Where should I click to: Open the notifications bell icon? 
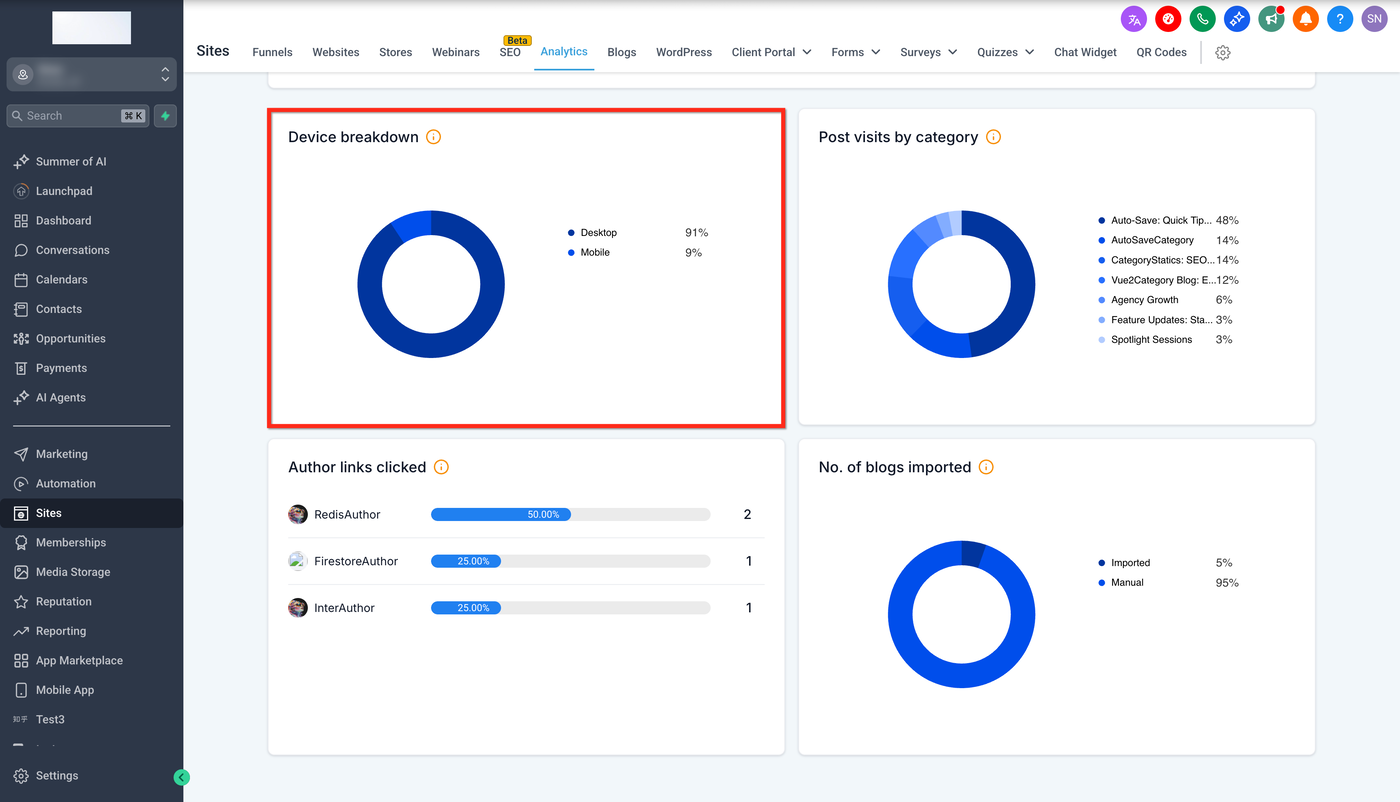(1305, 19)
